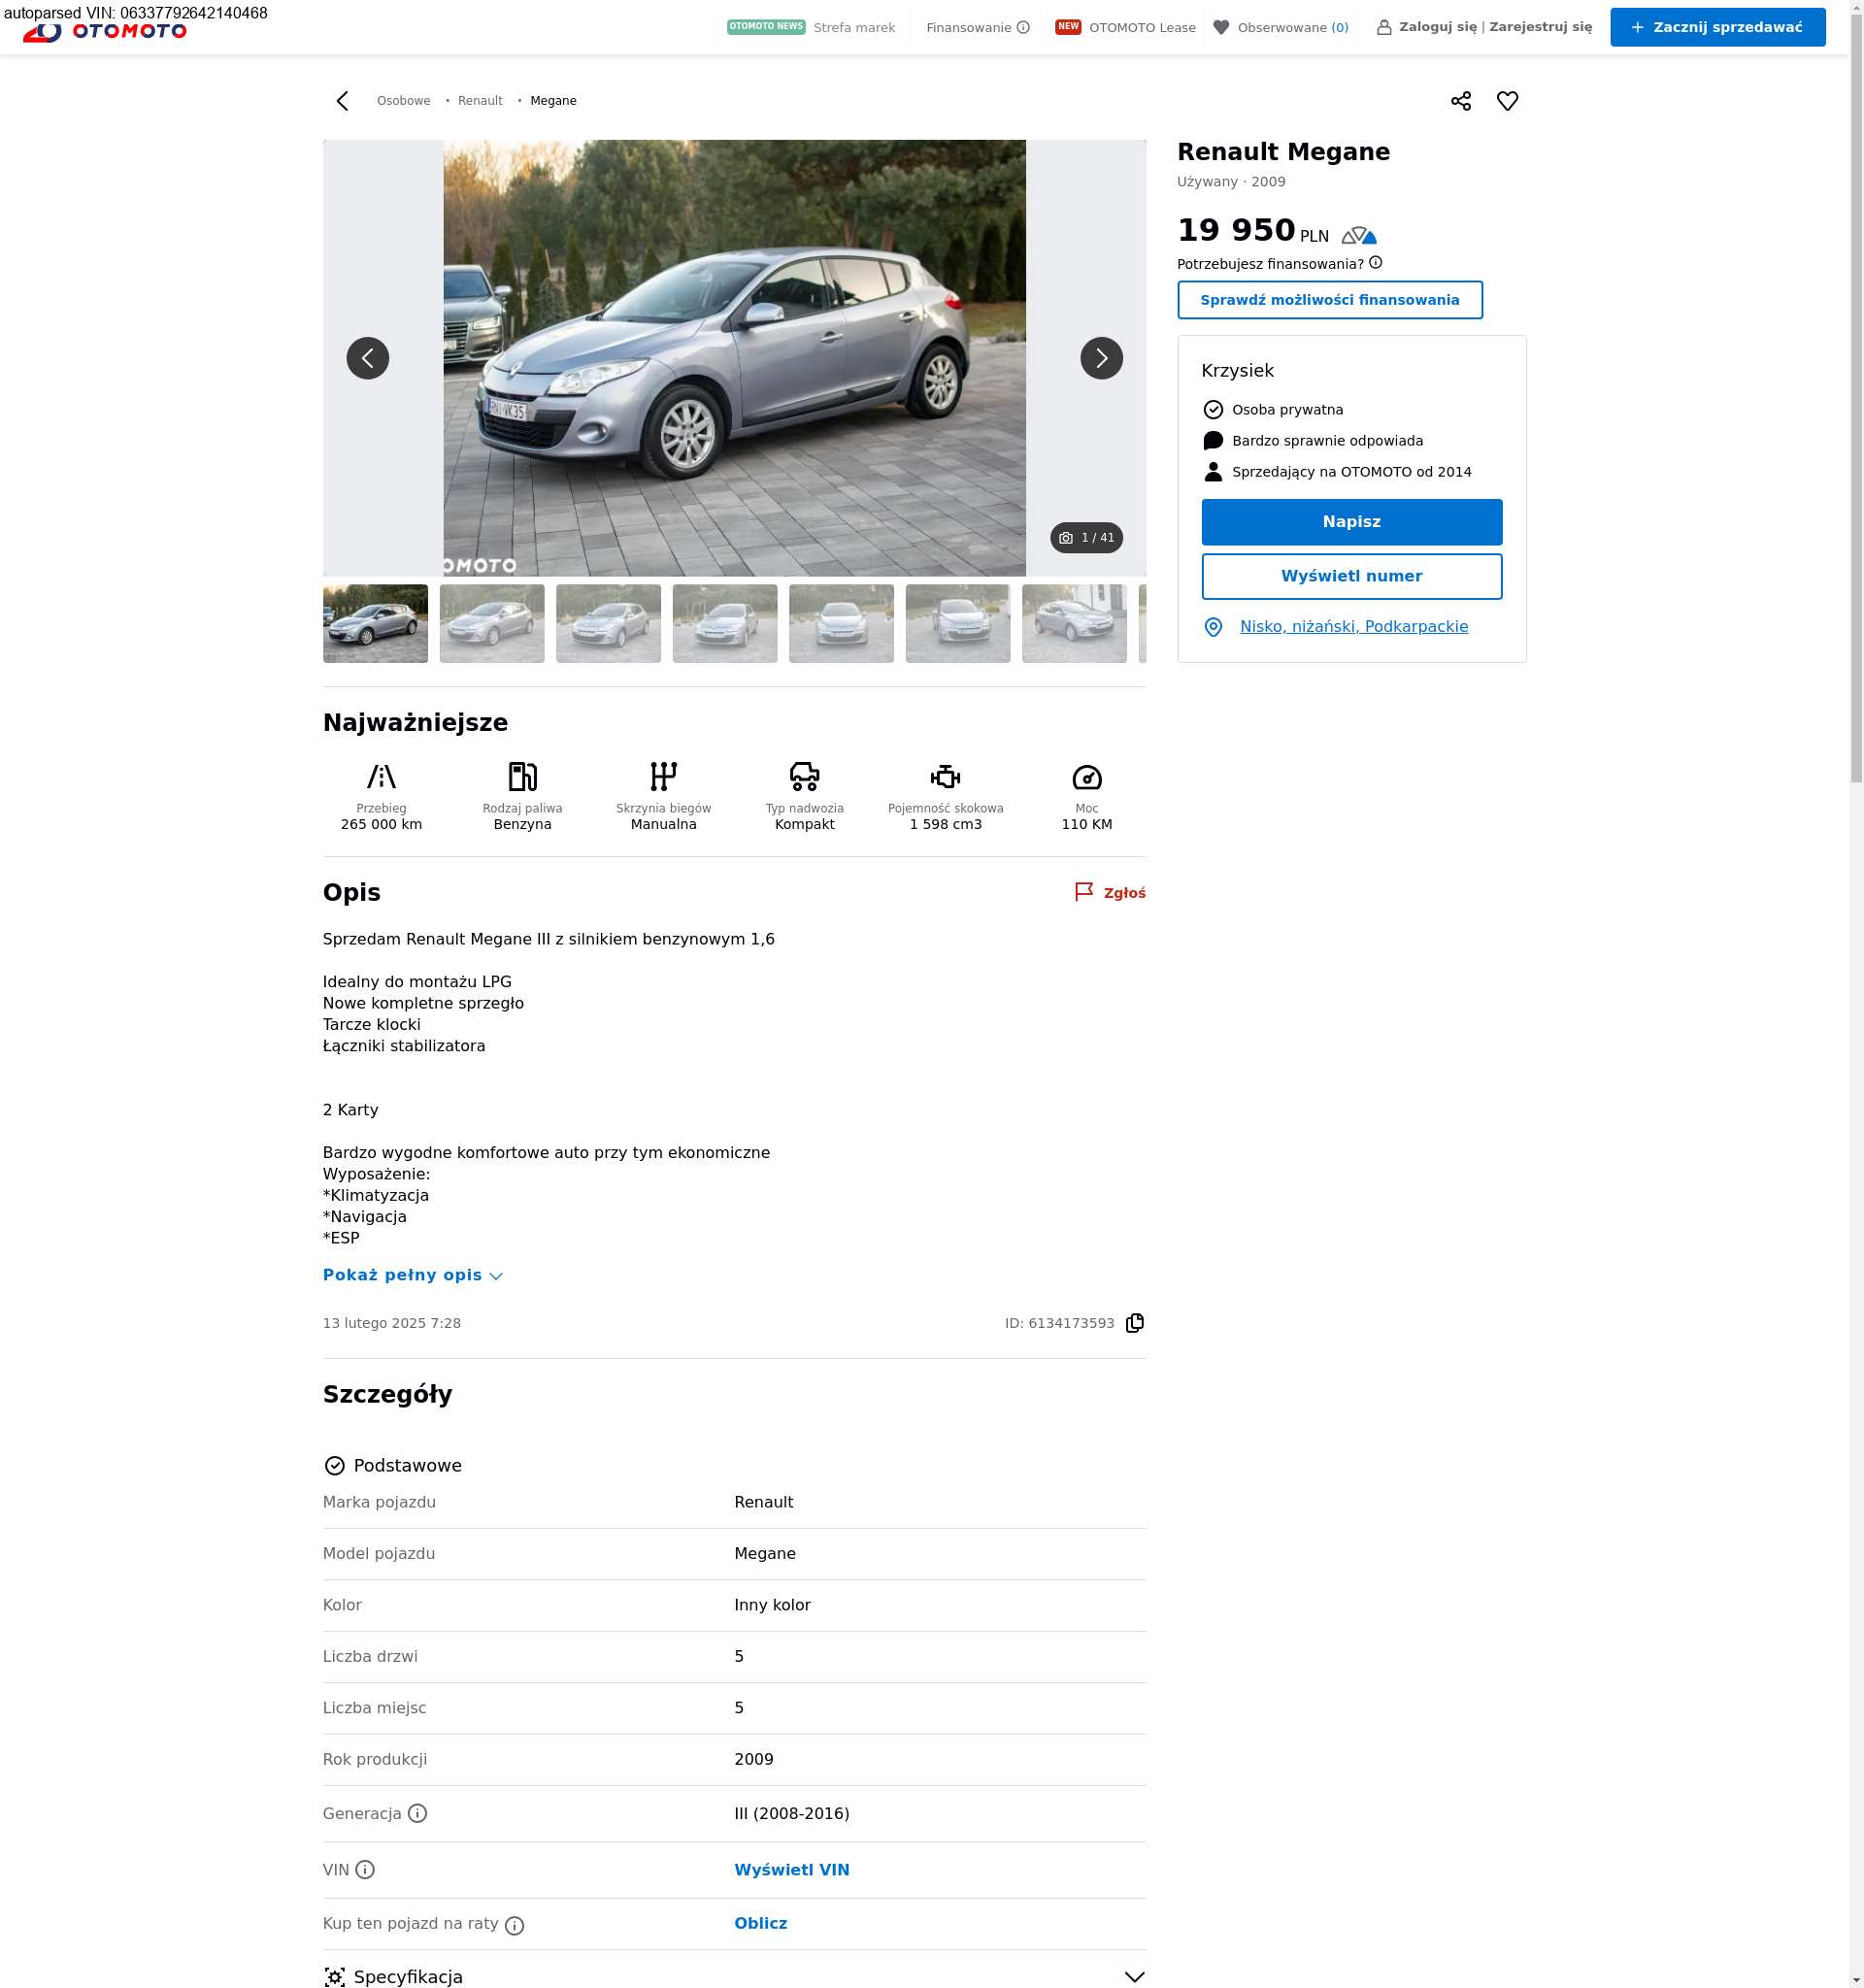Show next photo in gallery

tap(1101, 358)
